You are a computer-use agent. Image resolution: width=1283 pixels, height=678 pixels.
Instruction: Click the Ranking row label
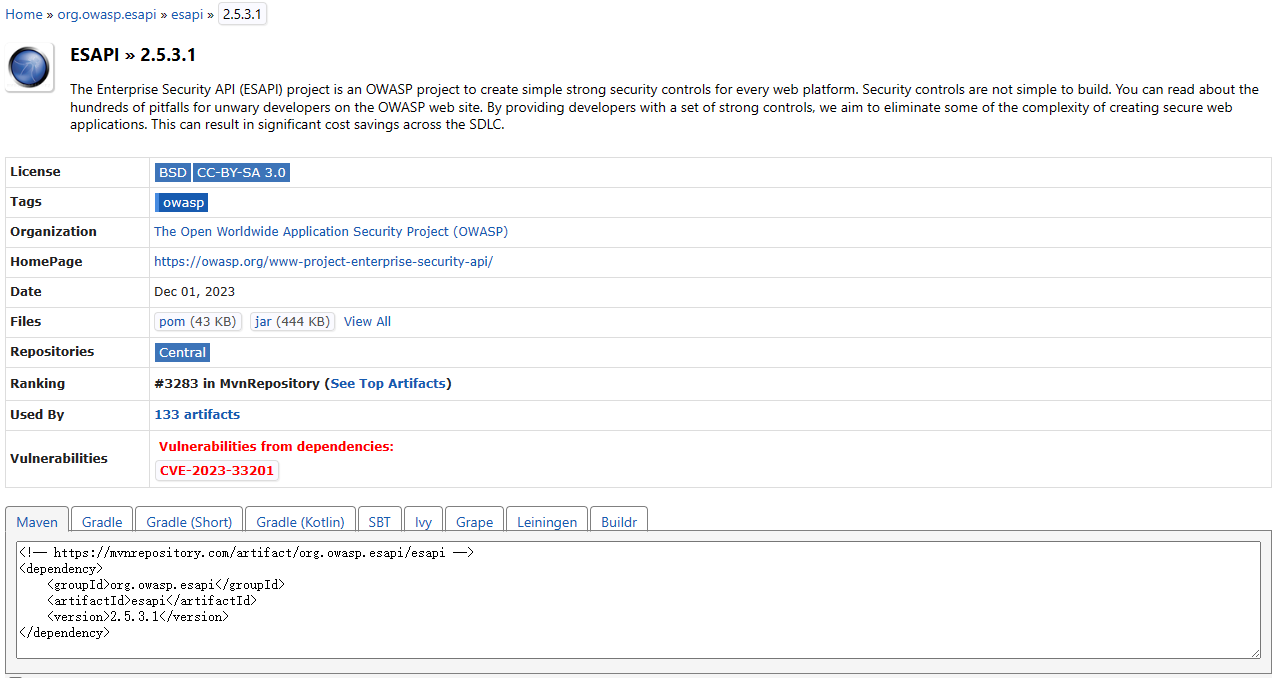37,383
